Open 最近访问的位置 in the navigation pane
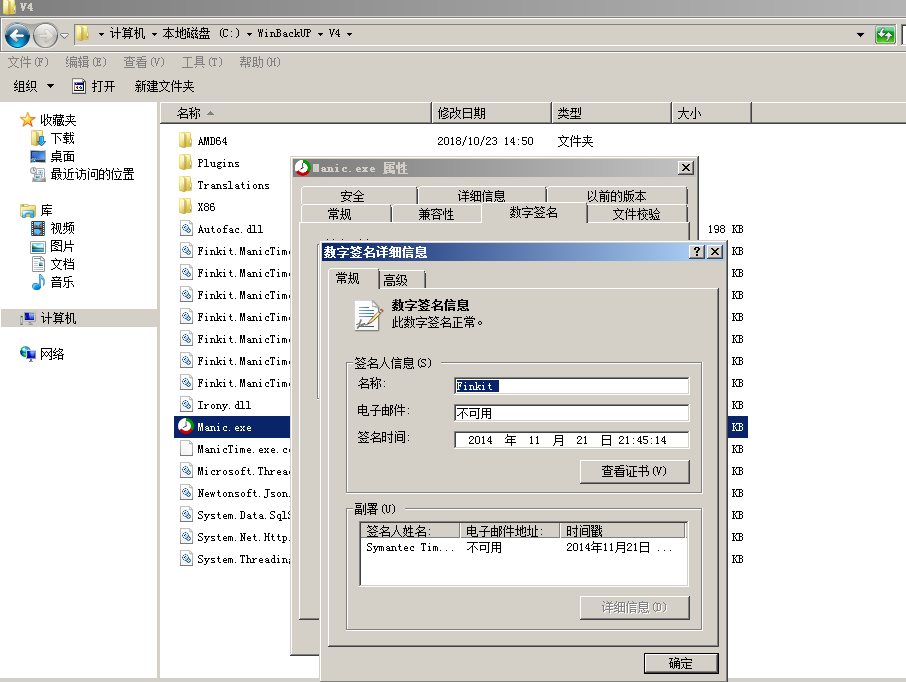The height and width of the screenshot is (682, 906). click(x=92, y=174)
